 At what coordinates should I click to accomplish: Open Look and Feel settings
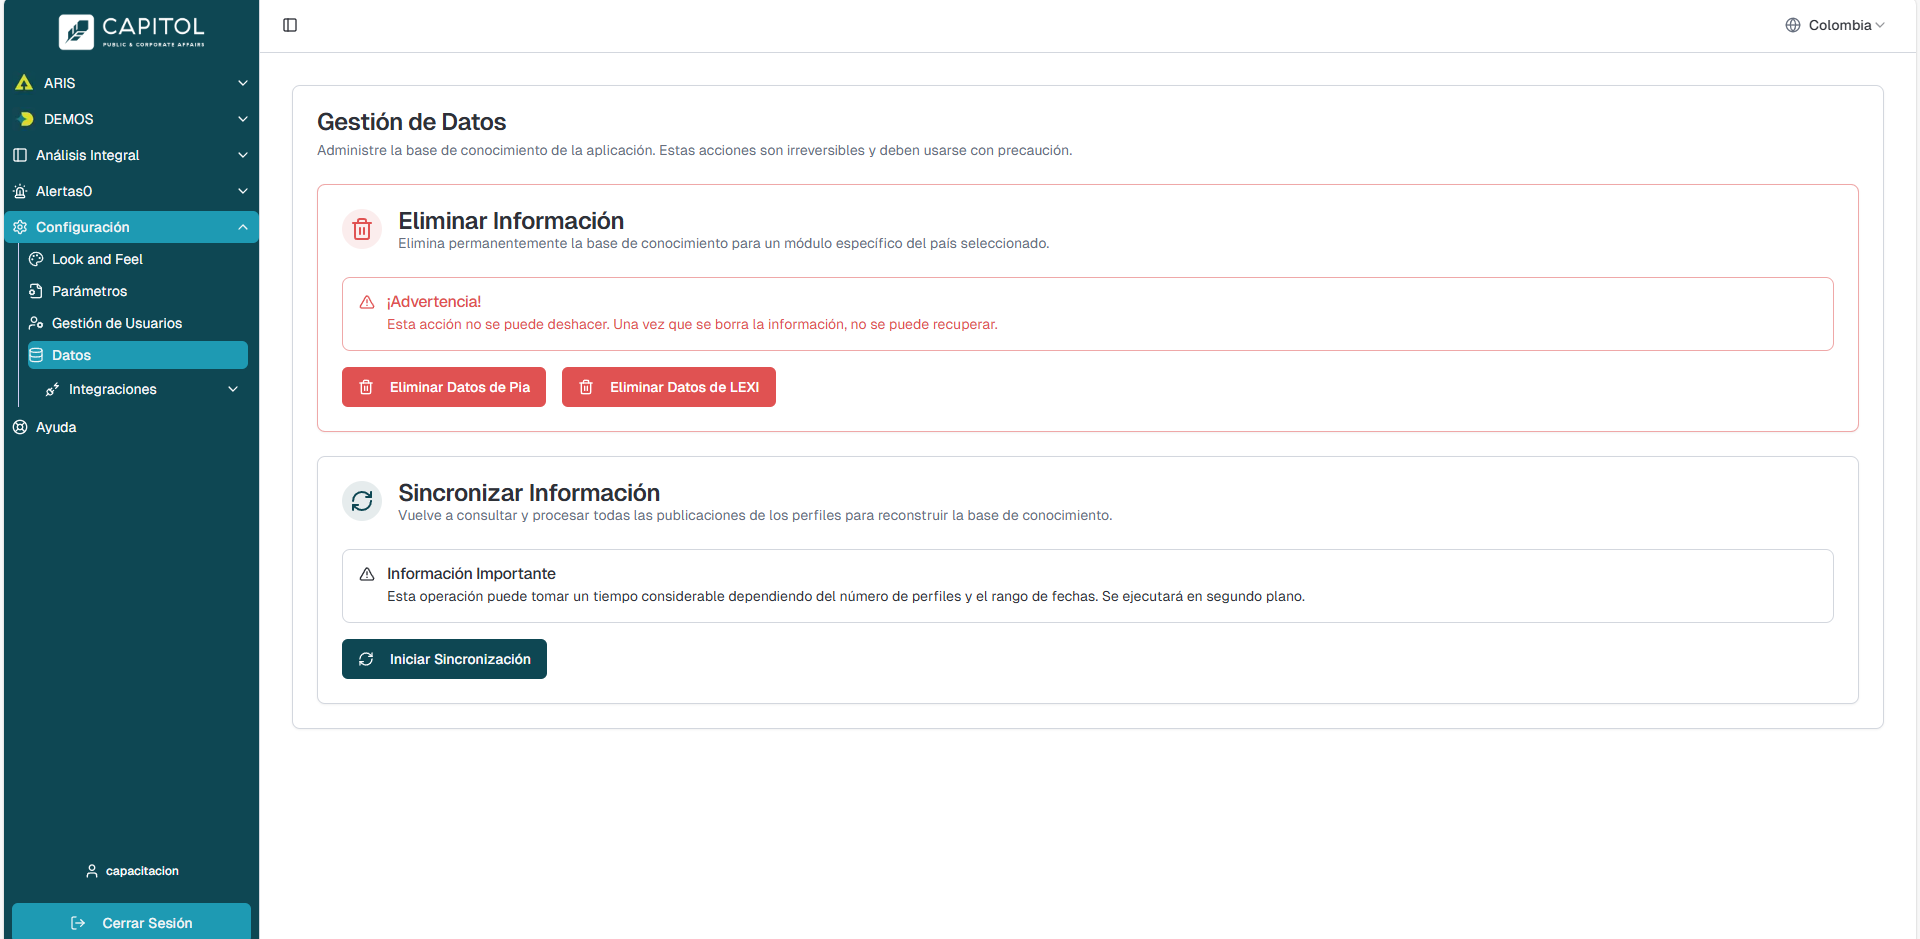tap(97, 259)
